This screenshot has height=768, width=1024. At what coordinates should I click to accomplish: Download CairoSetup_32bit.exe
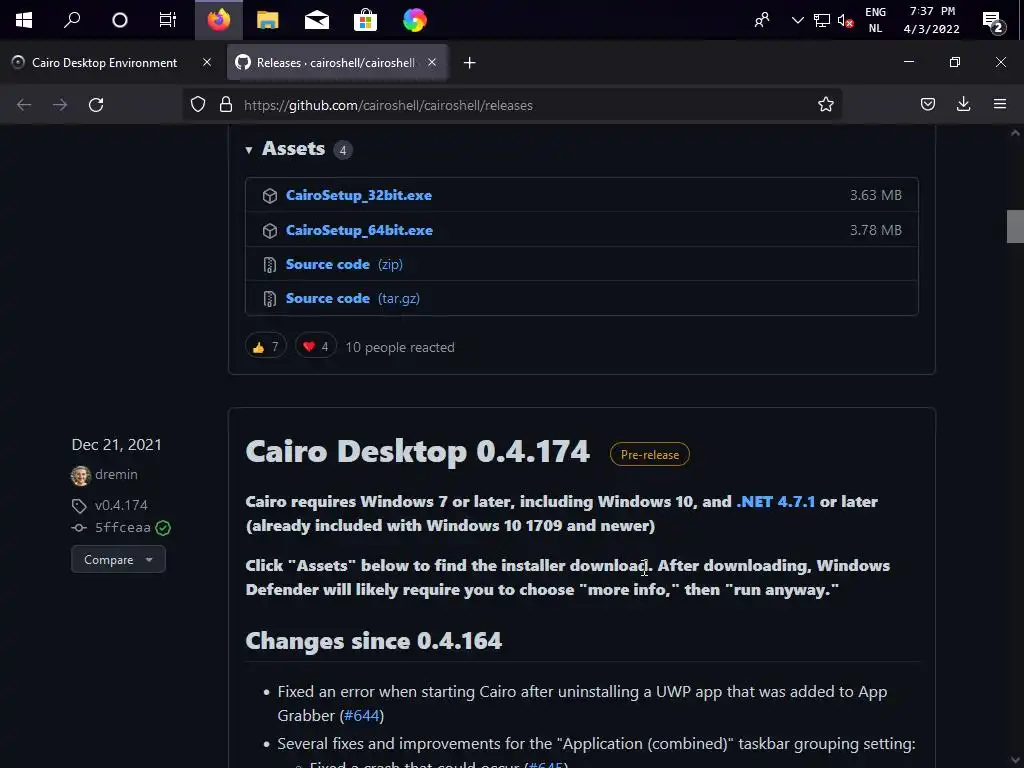(x=359, y=195)
